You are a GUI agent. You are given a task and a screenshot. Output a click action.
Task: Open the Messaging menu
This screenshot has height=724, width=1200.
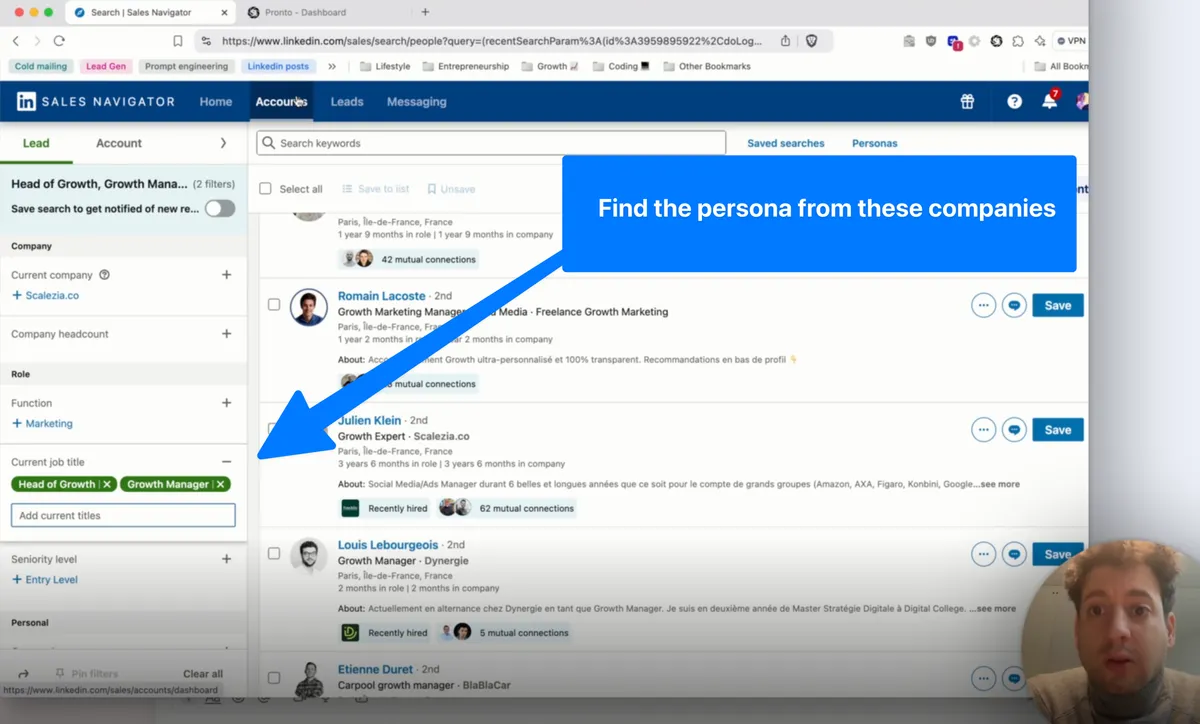[x=416, y=102]
